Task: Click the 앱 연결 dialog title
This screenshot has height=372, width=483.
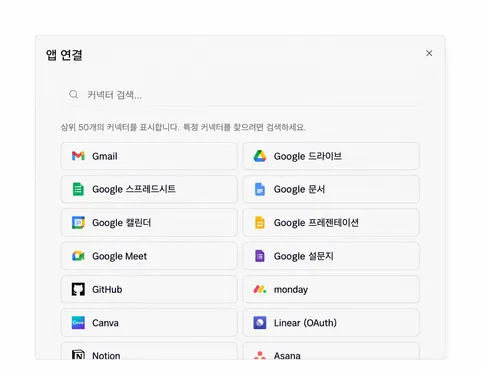Action: [64, 55]
